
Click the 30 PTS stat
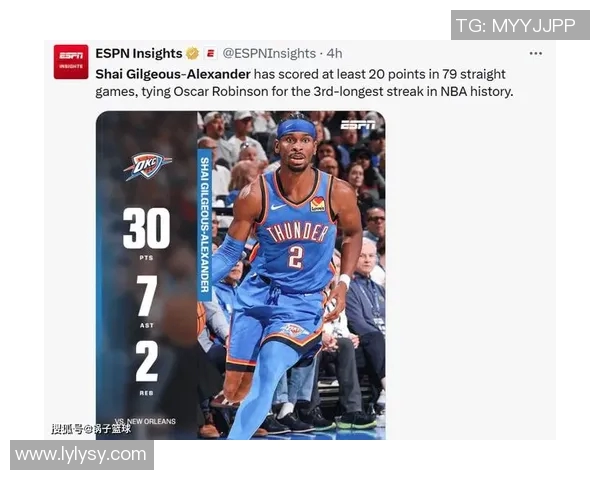tap(147, 234)
